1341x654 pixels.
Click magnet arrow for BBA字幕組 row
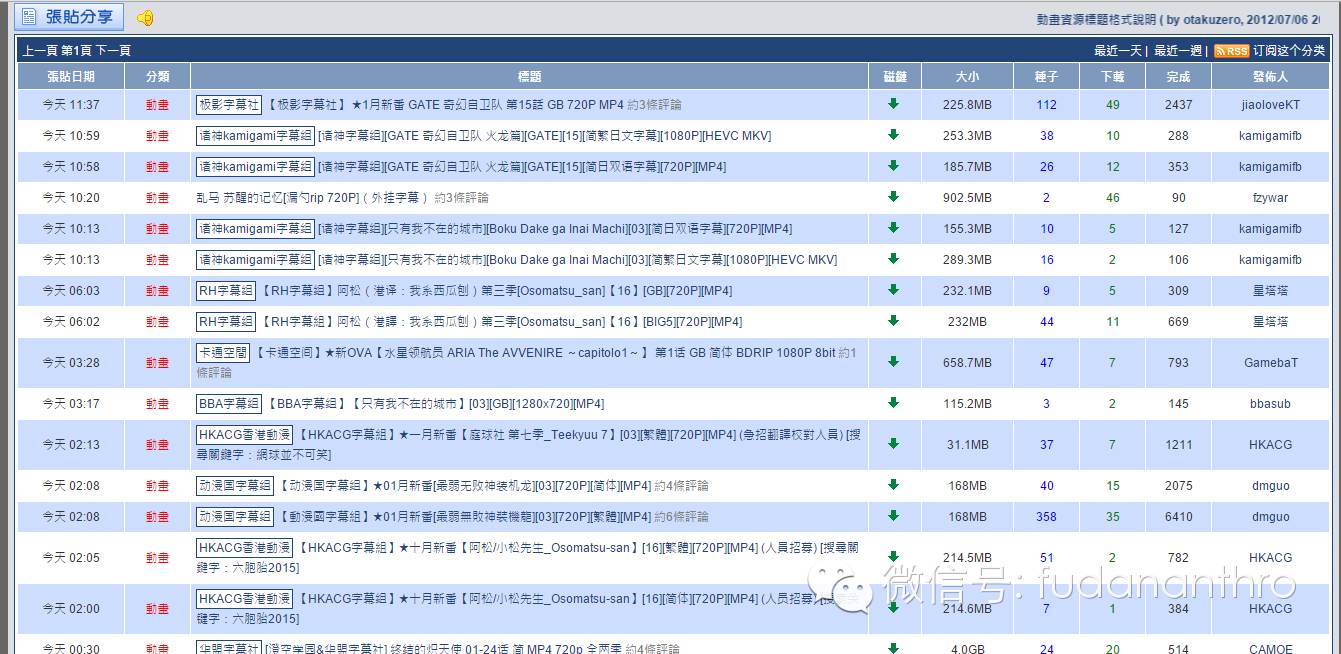coord(893,402)
